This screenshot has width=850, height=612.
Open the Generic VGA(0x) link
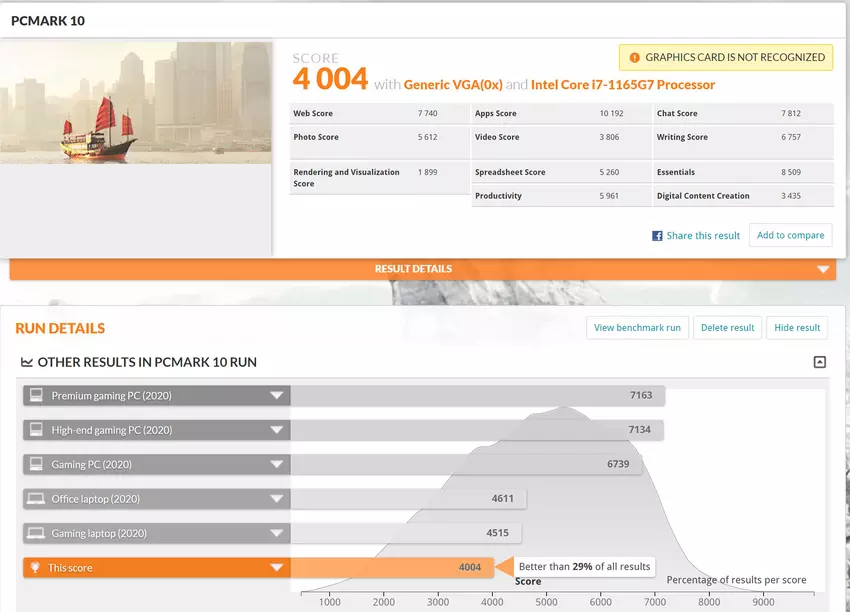451,85
